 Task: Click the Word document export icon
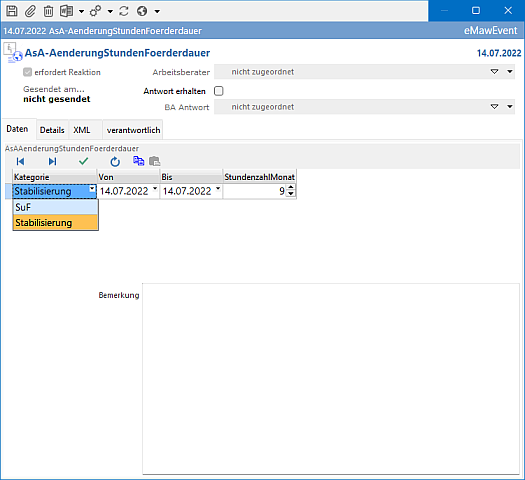point(66,11)
